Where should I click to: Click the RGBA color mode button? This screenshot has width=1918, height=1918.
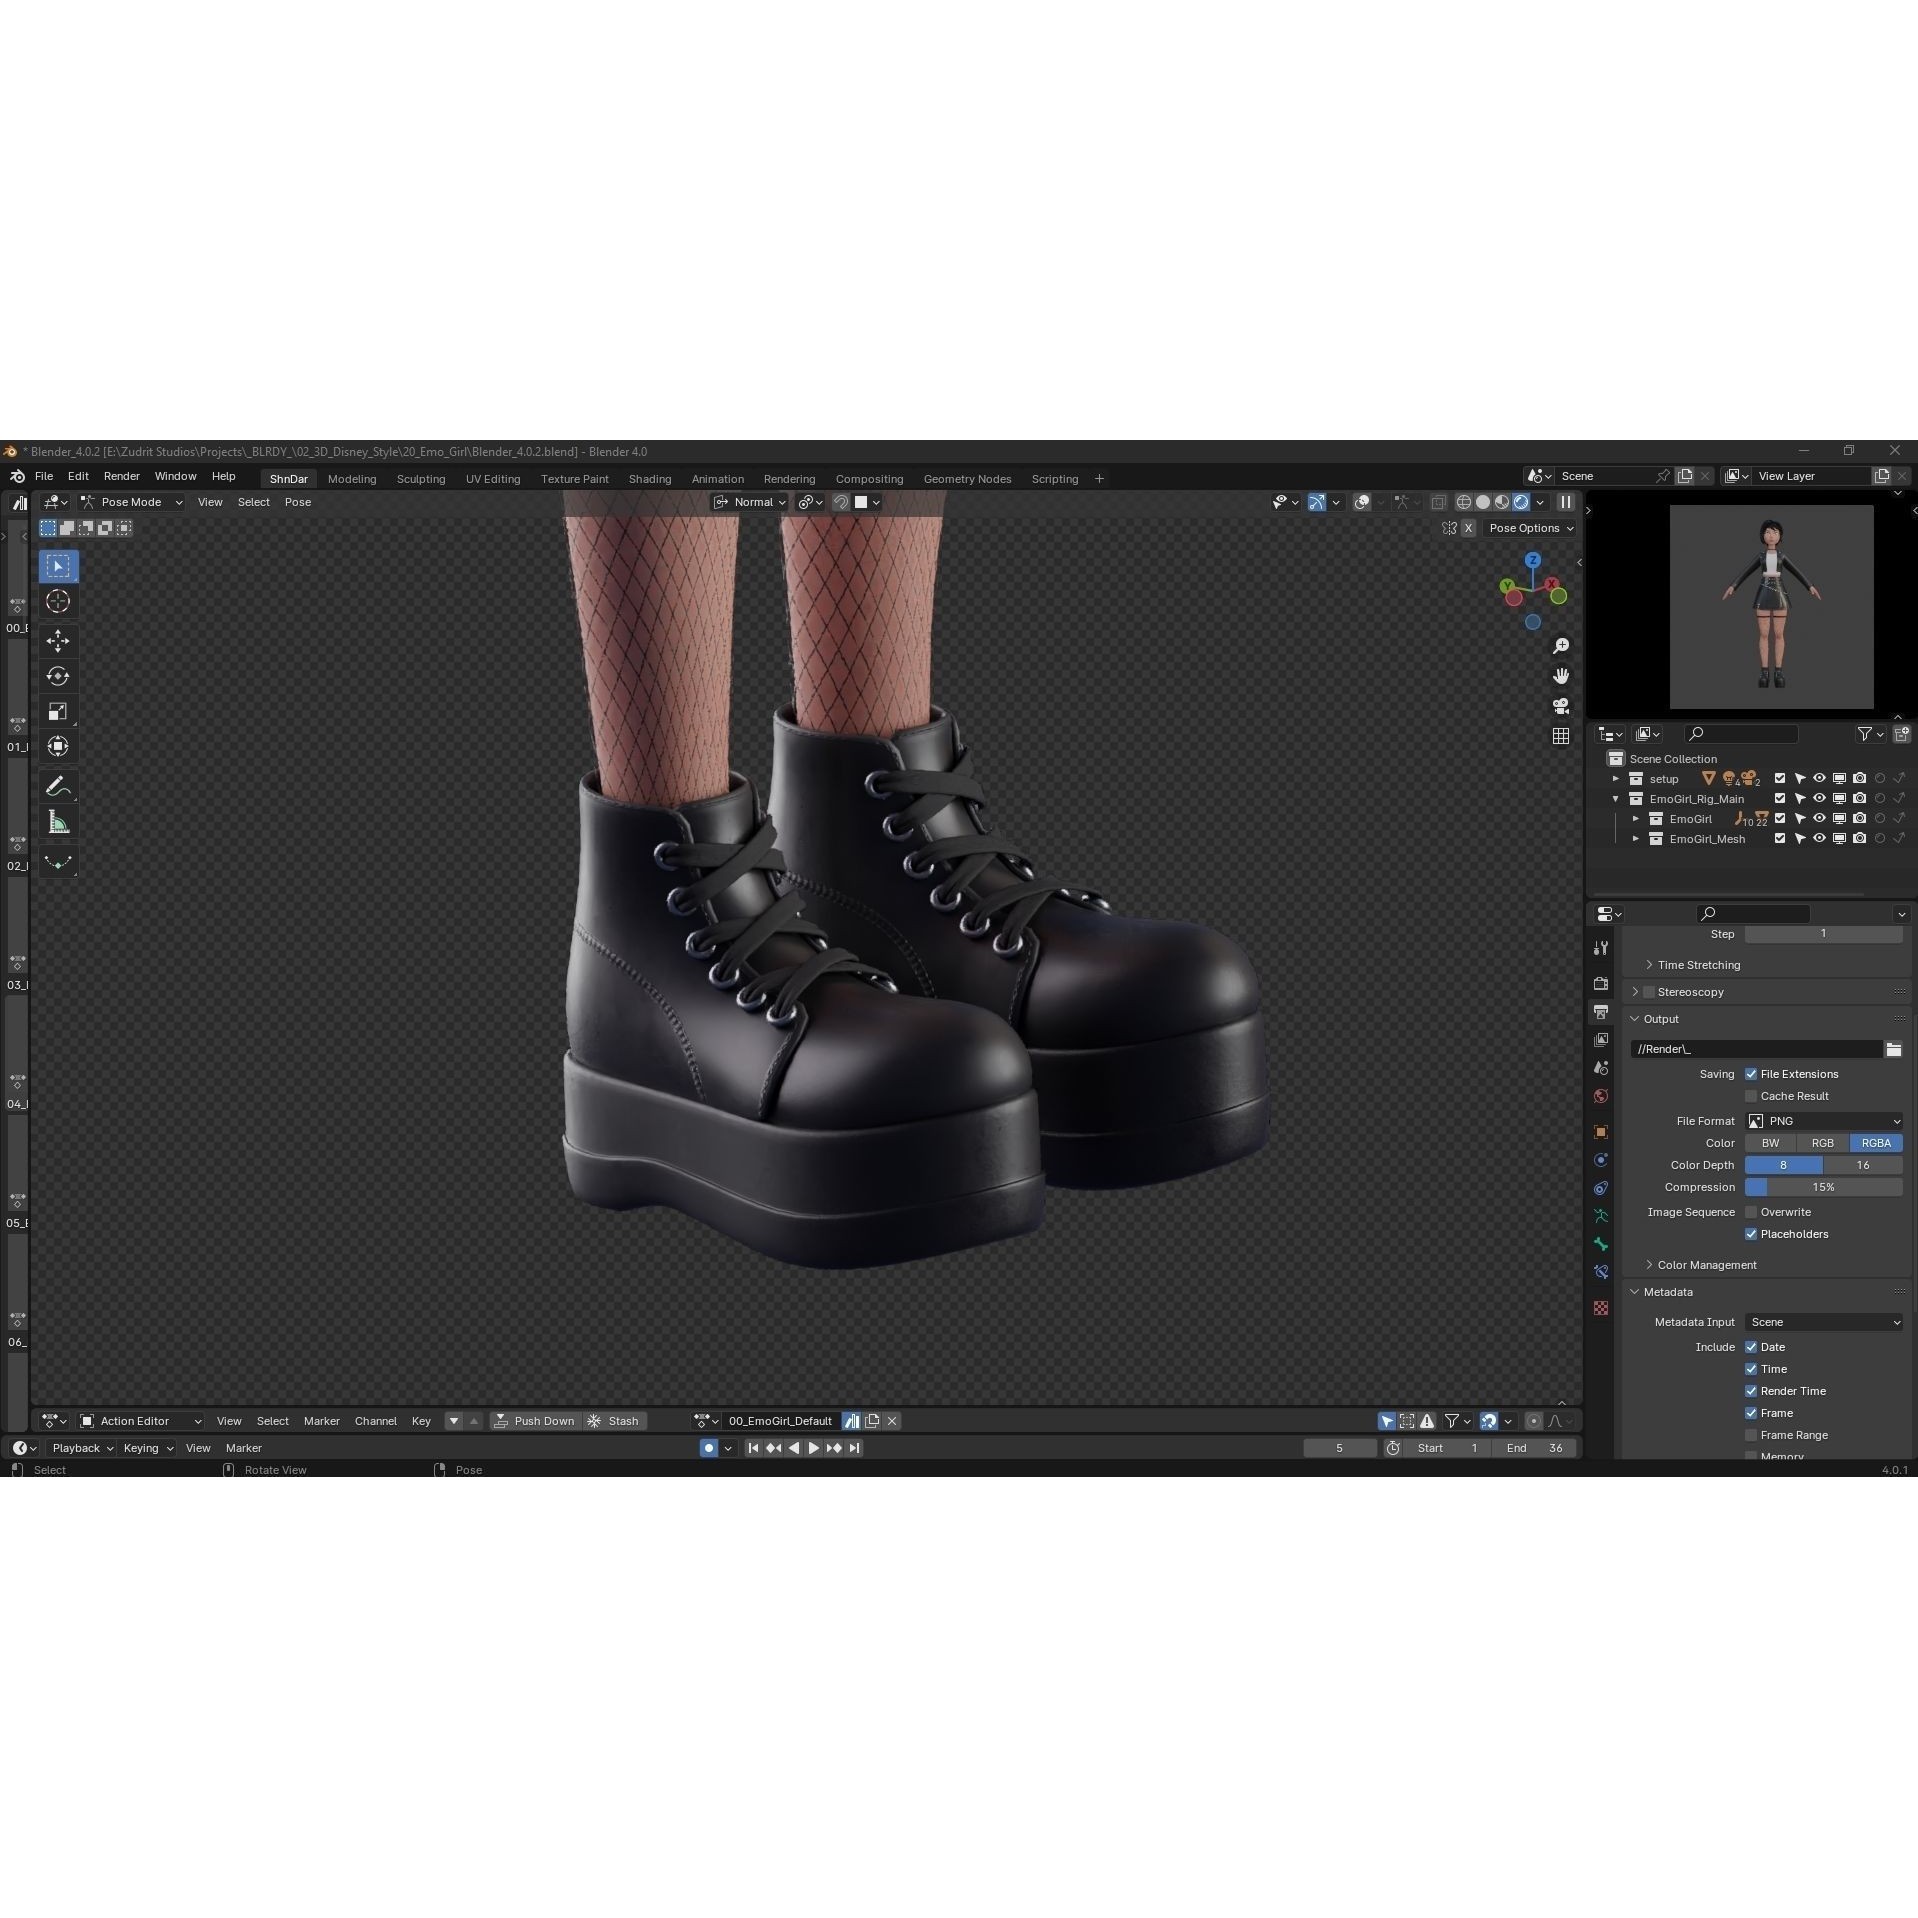click(x=1877, y=1142)
